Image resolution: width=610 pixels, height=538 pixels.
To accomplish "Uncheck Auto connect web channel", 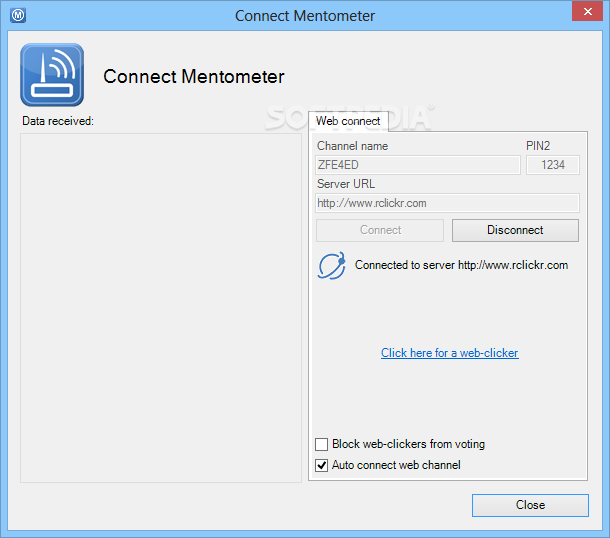I will [321, 465].
